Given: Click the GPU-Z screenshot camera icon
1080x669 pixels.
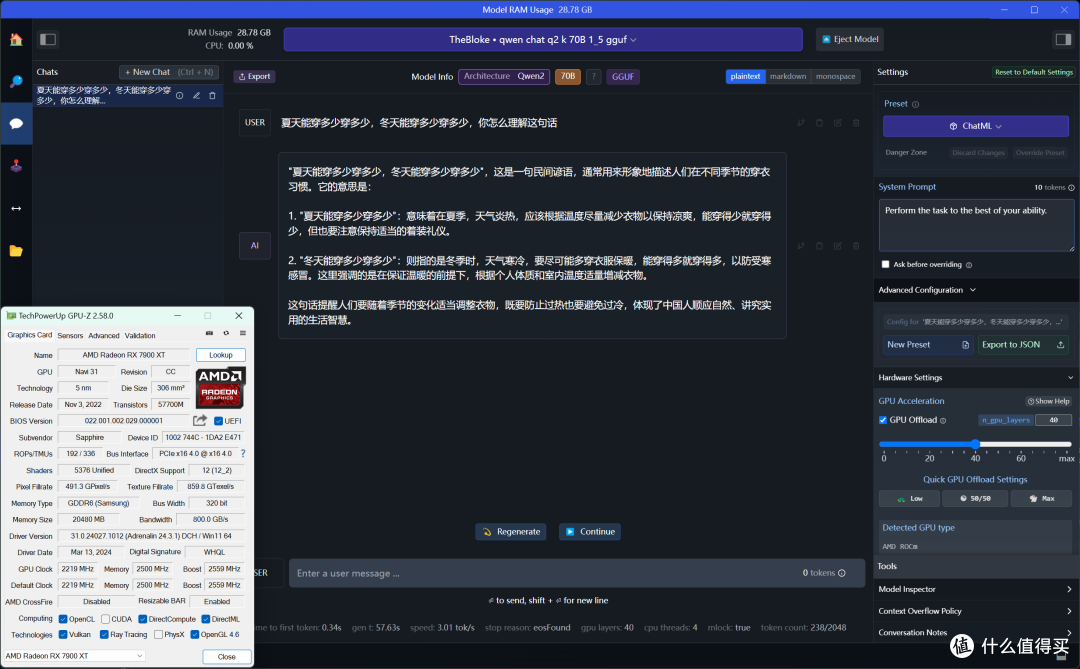Looking at the screenshot, I should tap(209, 333).
